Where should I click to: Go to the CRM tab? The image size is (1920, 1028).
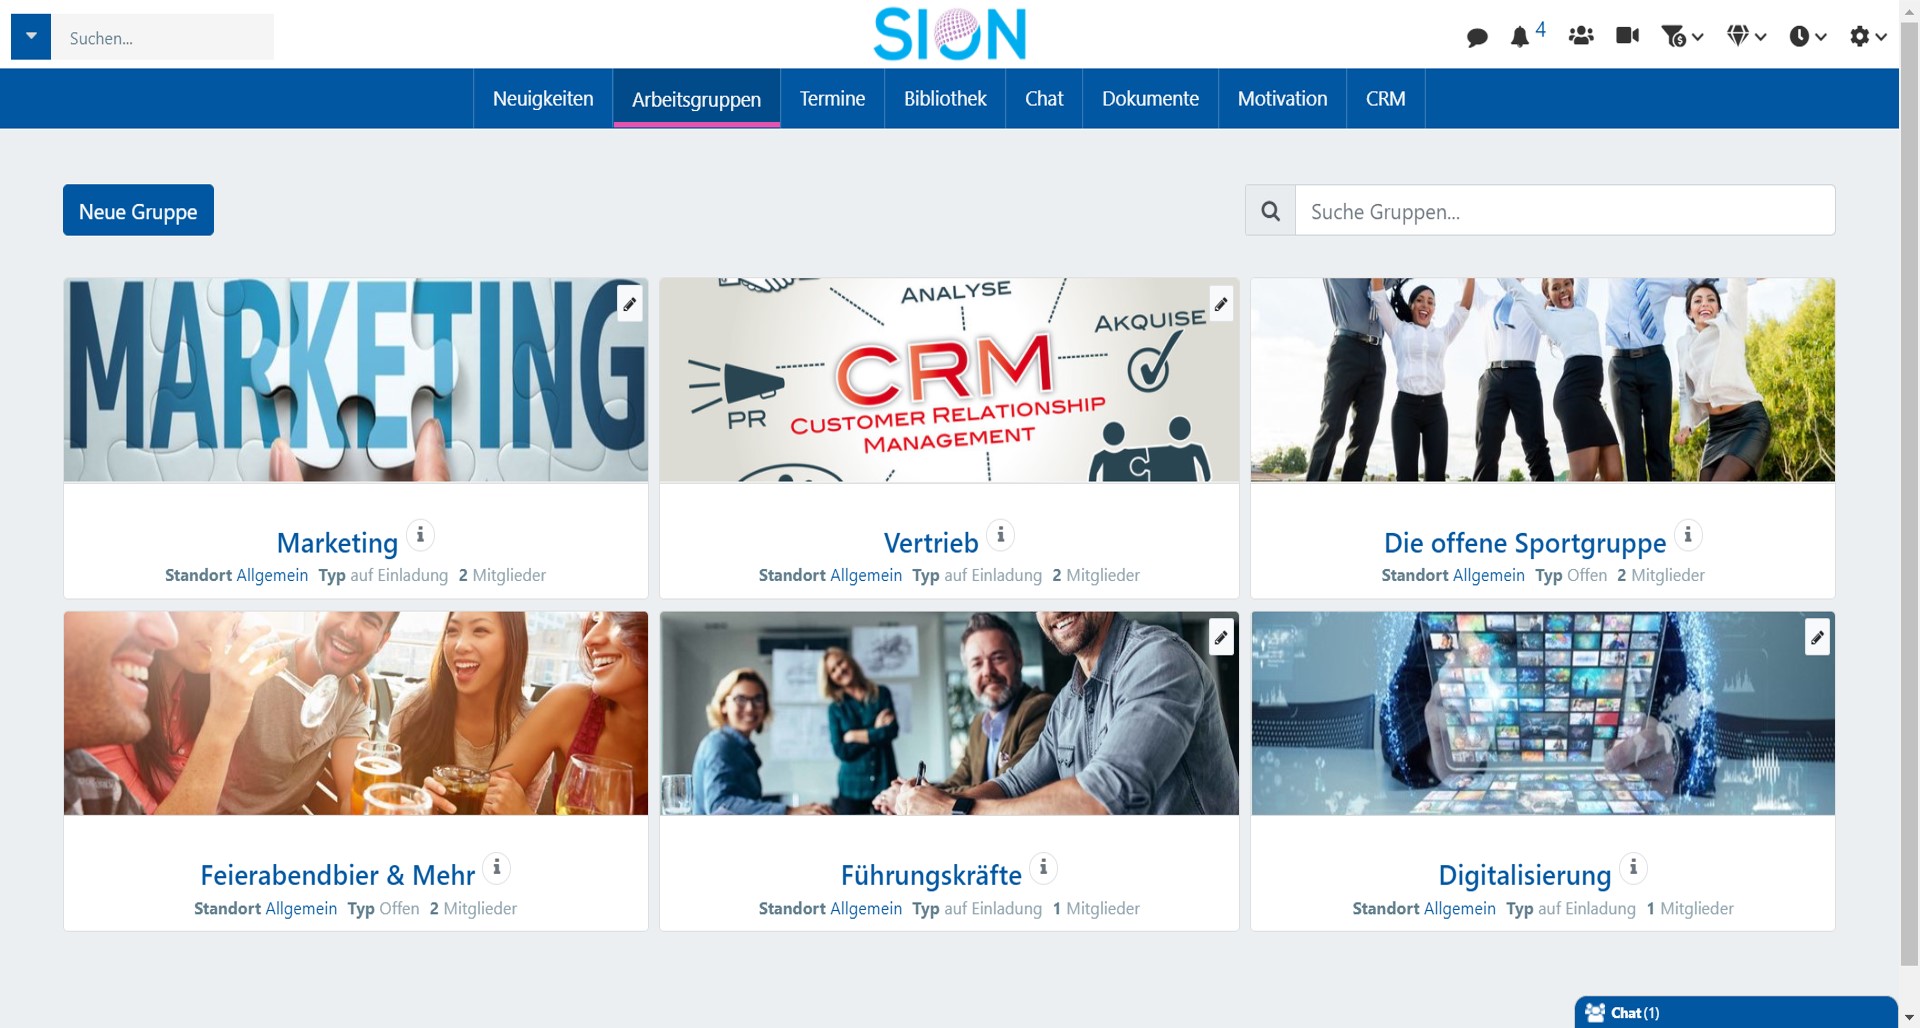click(x=1385, y=99)
